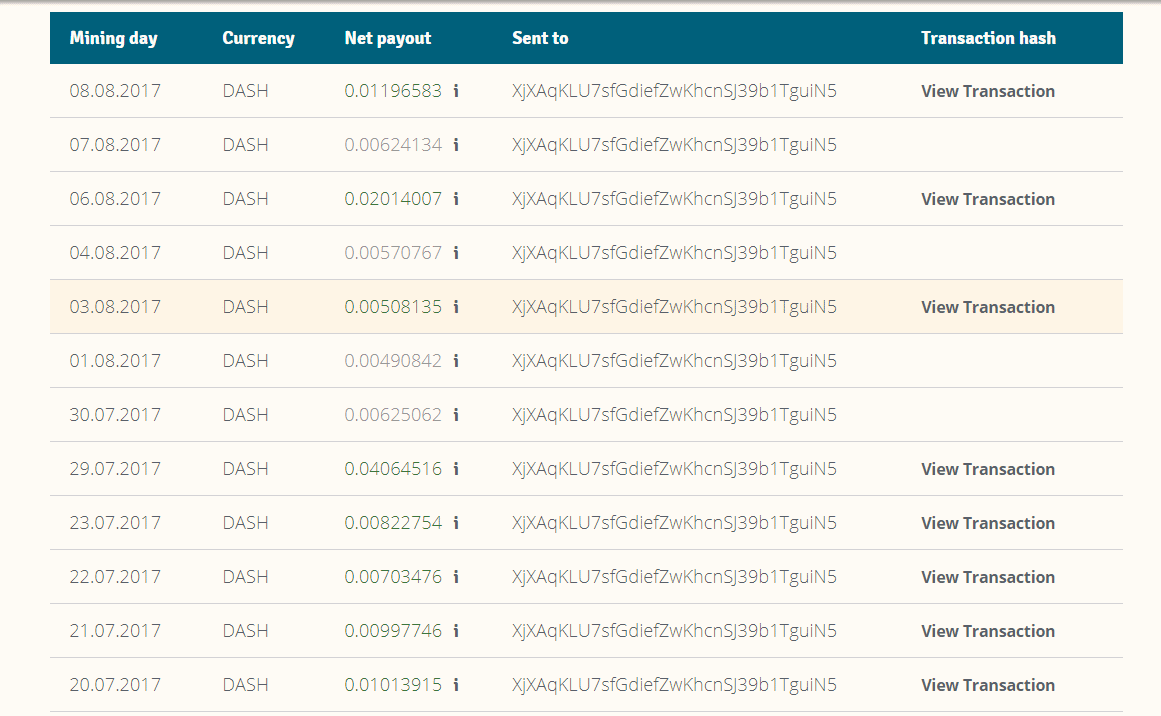
Task: Click the net payout value 0.01196583
Action: (x=393, y=91)
